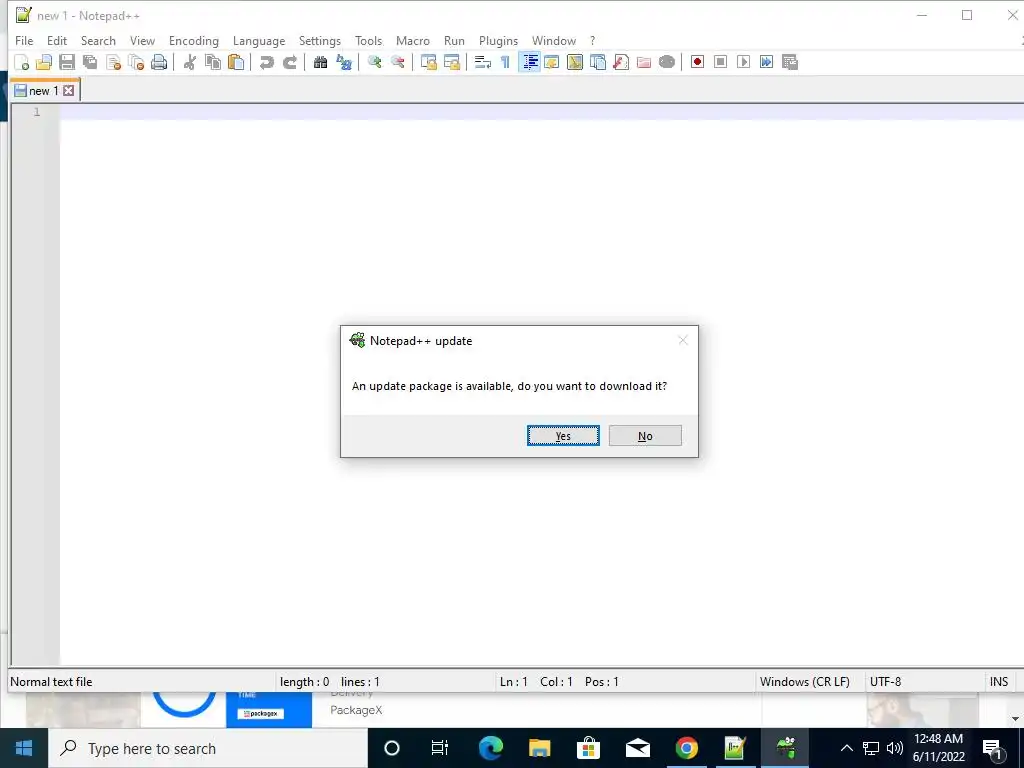Click the Cut scissors icon
The width and height of the screenshot is (1024, 768).
tap(189, 62)
